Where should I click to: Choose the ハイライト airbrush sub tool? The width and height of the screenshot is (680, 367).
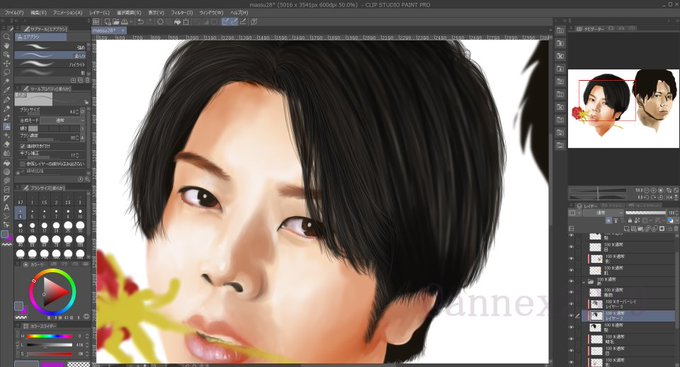pyautogui.click(x=51, y=64)
